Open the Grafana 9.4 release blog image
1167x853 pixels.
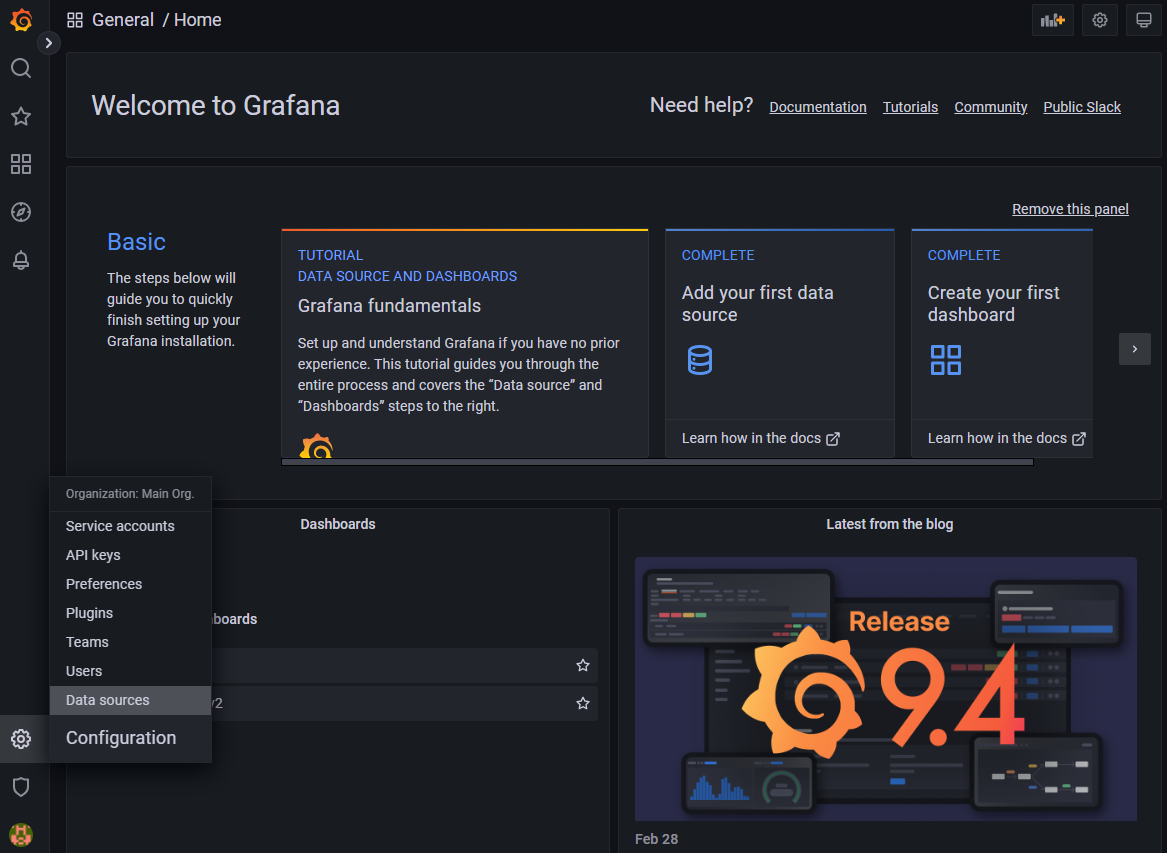[x=886, y=689]
